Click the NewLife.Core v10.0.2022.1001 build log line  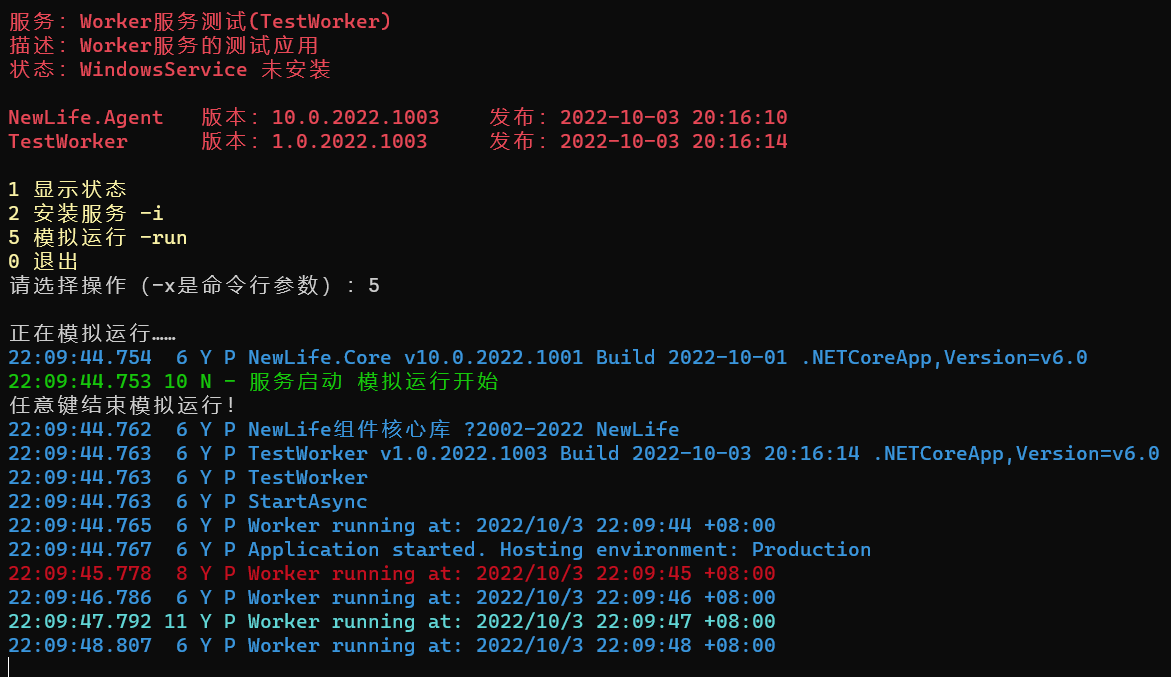[547, 358]
